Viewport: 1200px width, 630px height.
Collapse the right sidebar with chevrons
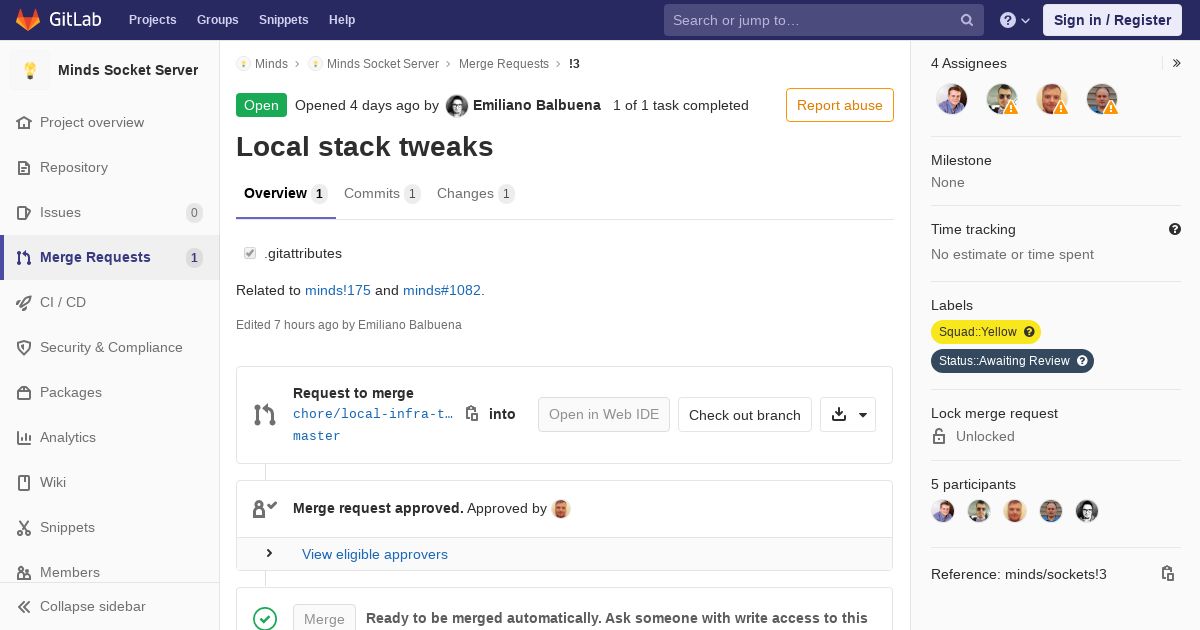(x=1176, y=63)
